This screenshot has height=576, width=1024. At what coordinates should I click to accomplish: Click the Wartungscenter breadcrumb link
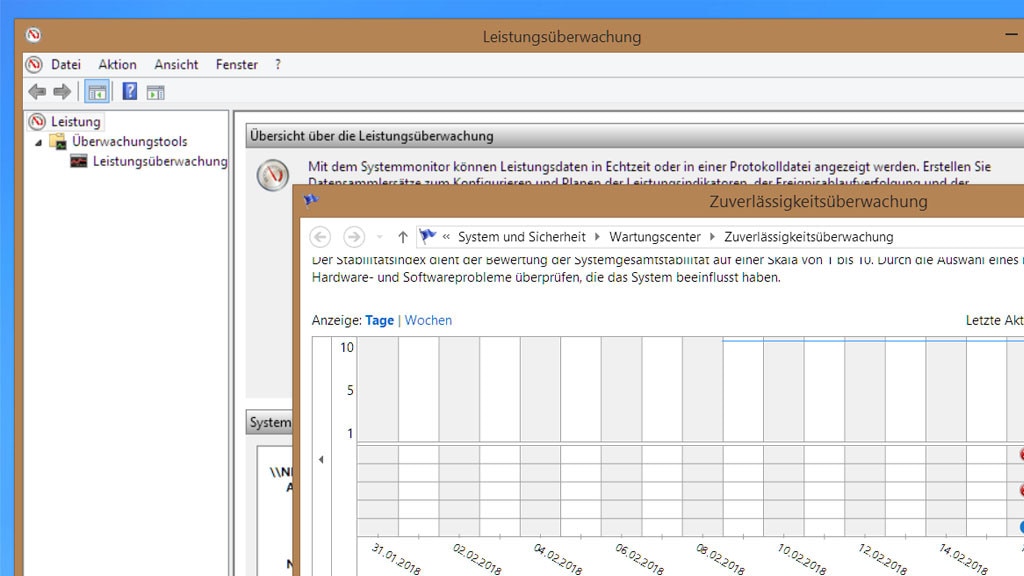coord(654,237)
